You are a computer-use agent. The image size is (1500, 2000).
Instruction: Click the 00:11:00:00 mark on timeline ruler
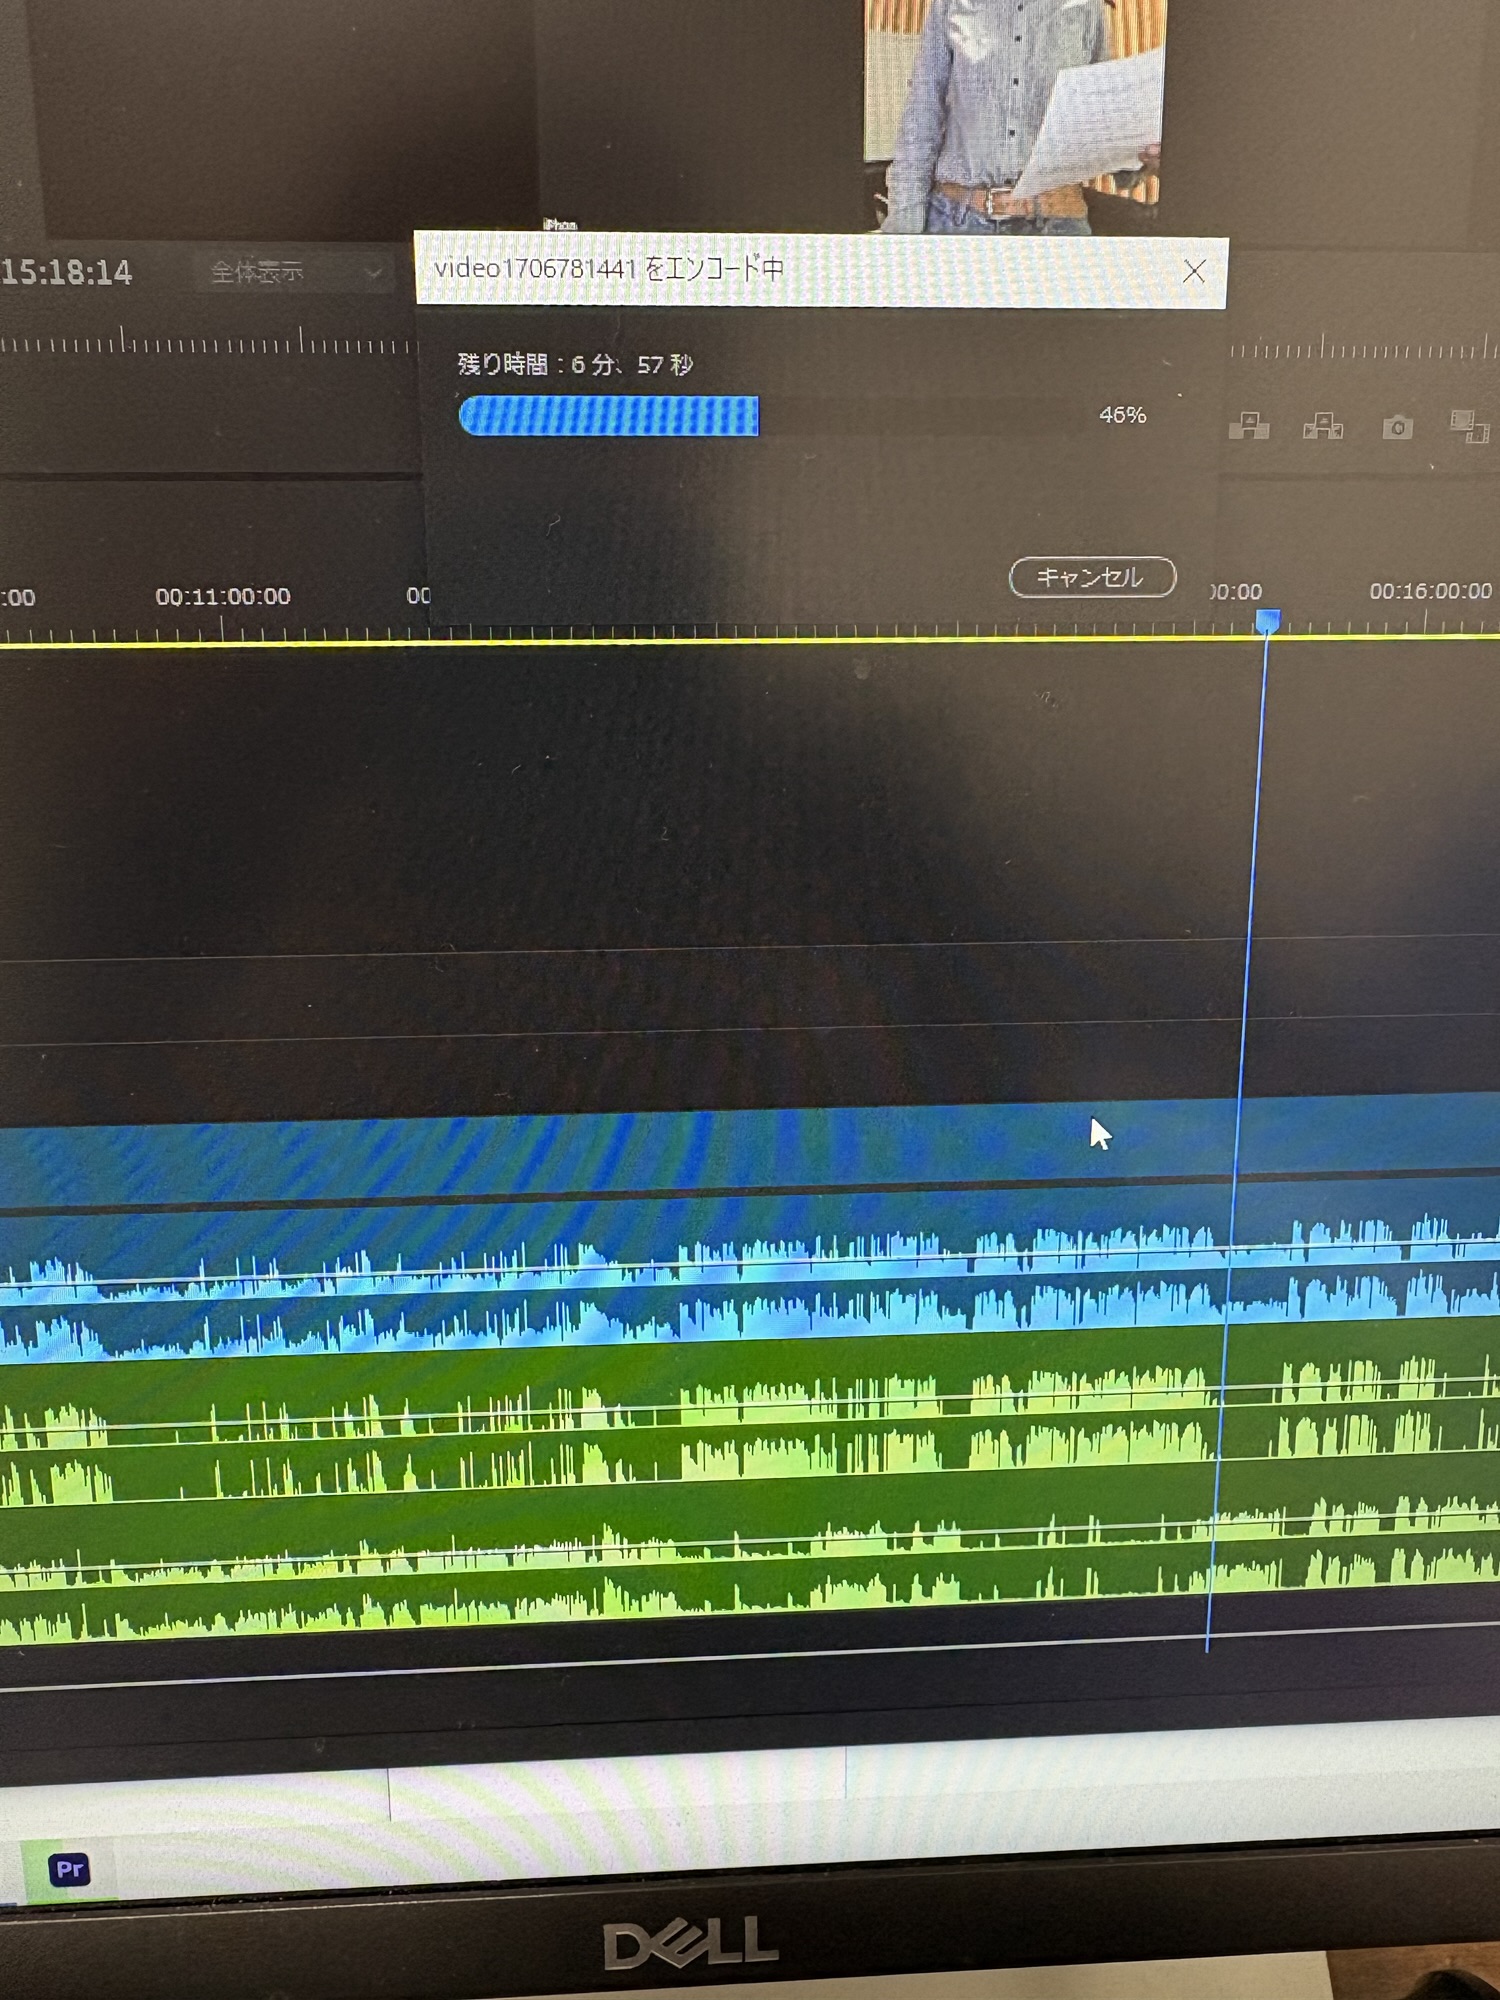[222, 597]
